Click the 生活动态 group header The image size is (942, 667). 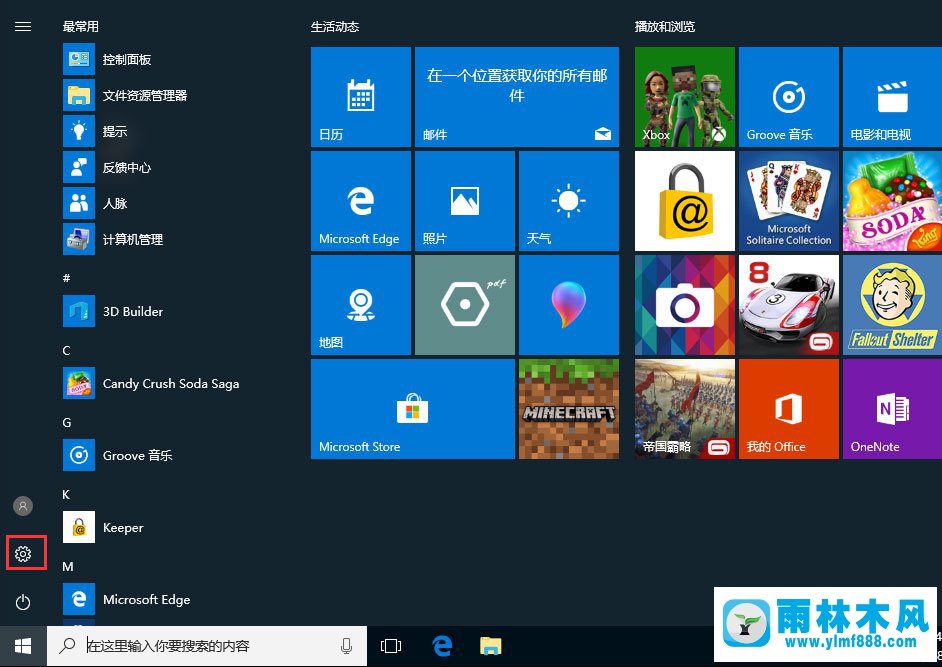point(335,26)
